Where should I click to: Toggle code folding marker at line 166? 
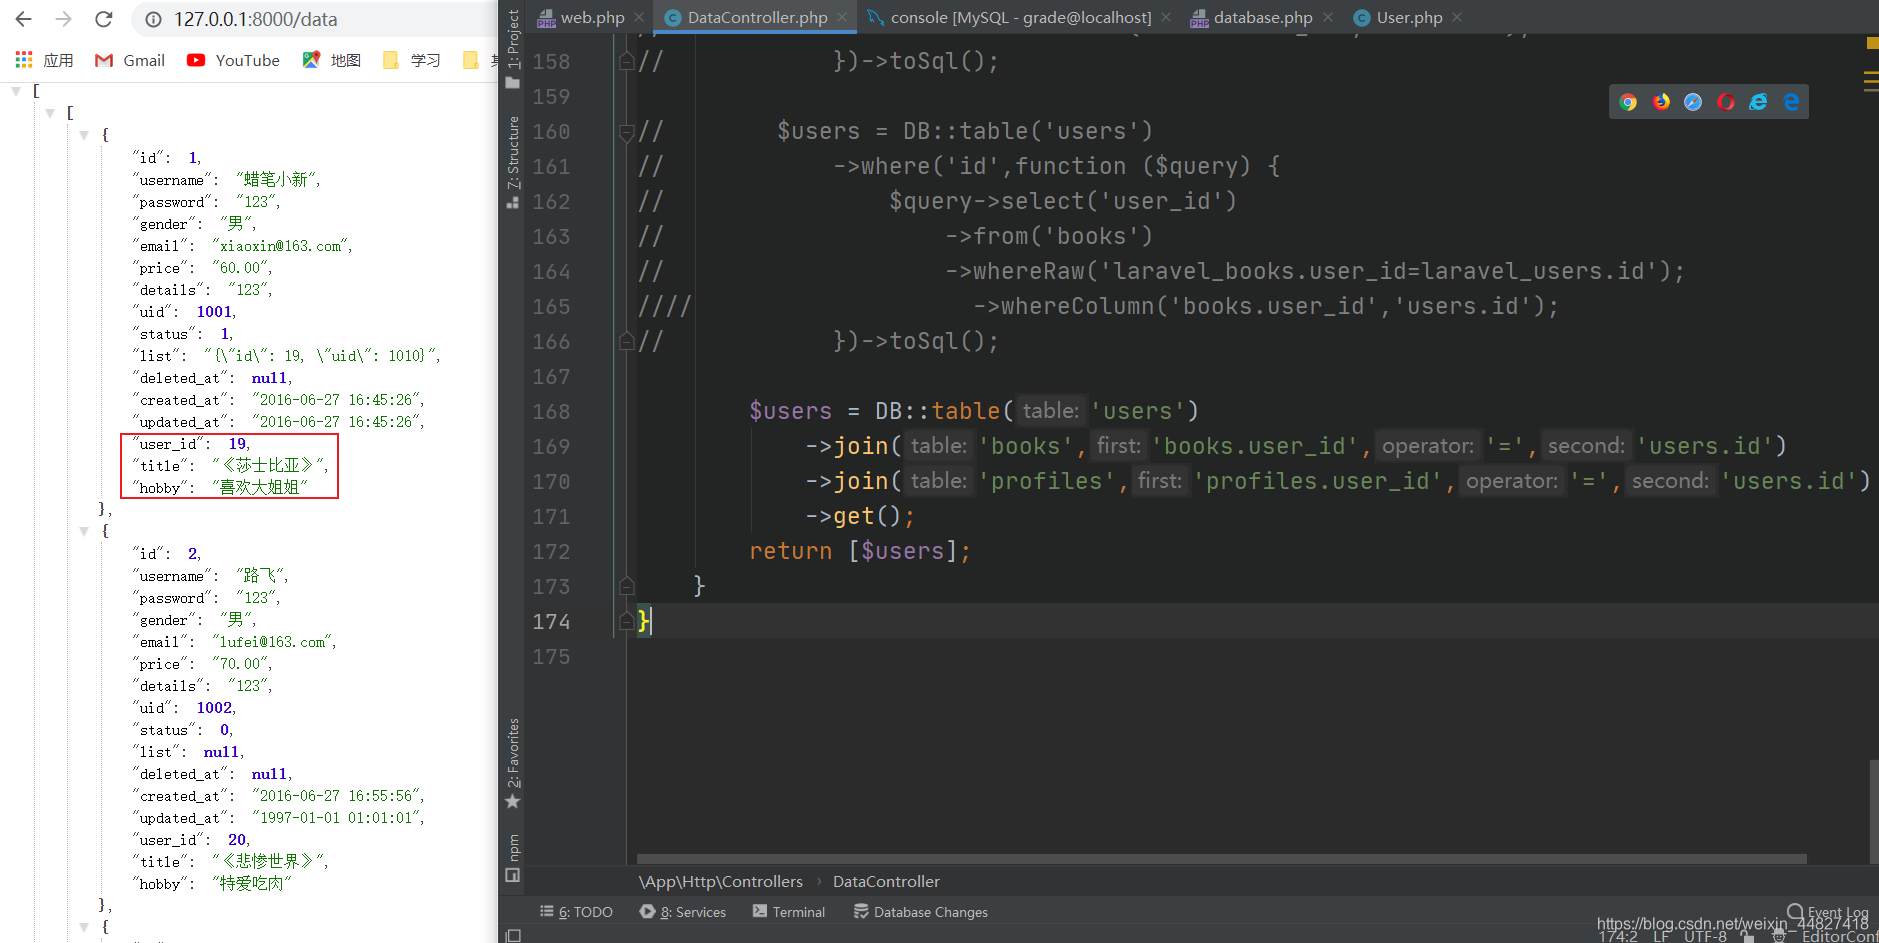tap(627, 341)
